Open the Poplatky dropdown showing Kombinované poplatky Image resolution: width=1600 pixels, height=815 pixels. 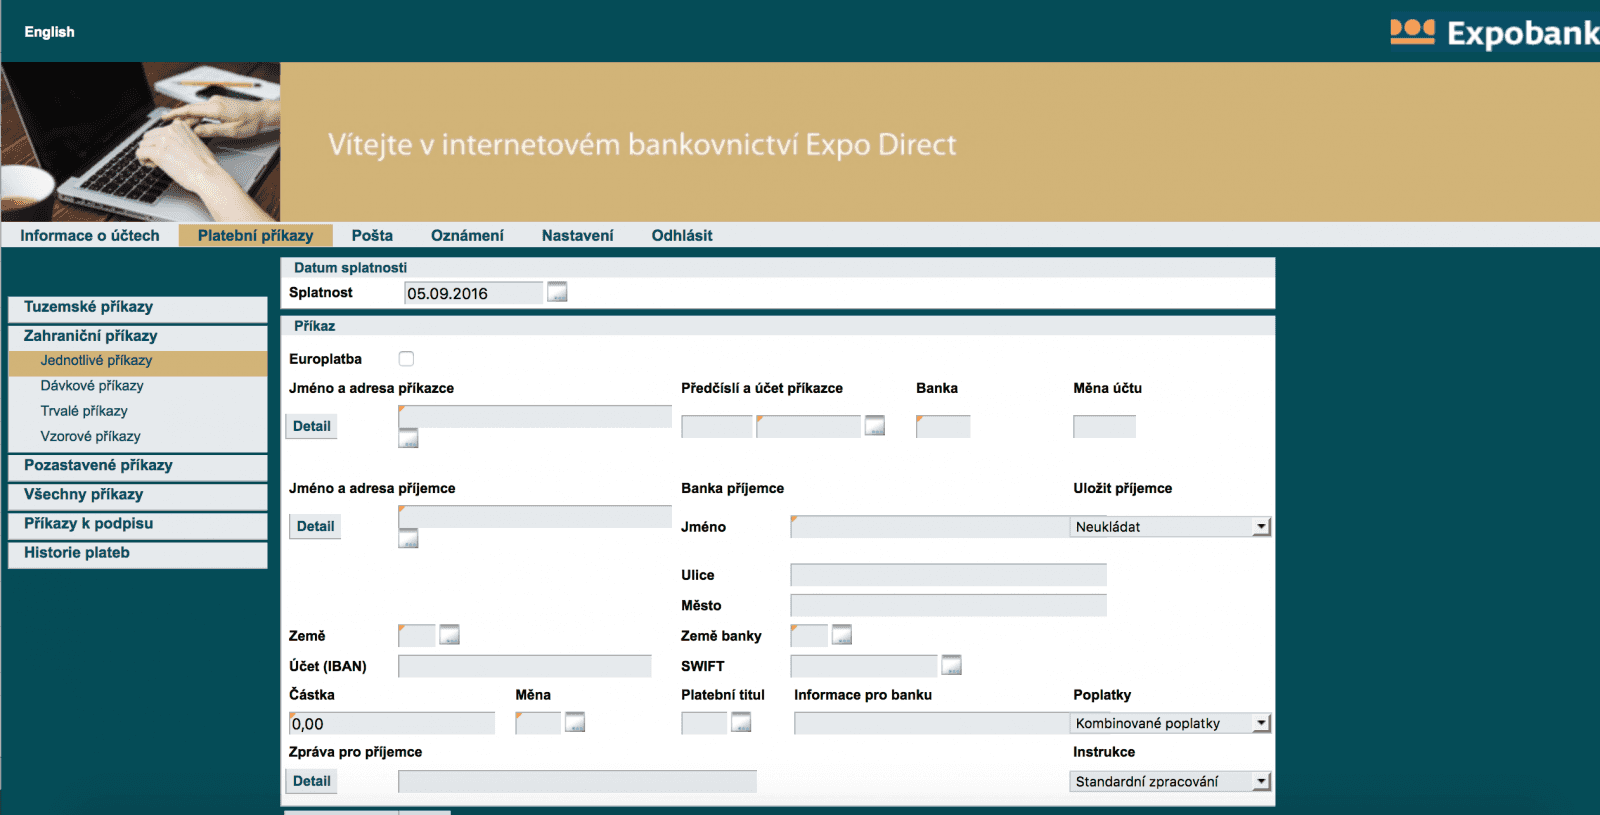tap(1170, 723)
